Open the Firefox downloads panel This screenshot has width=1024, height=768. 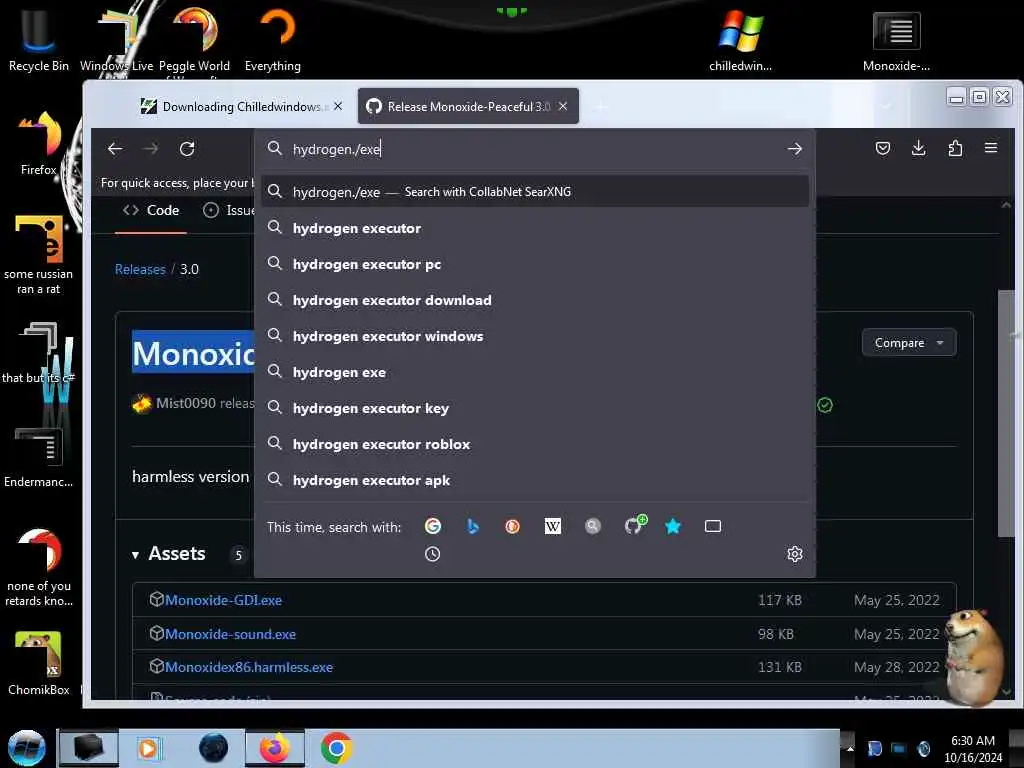(918, 148)
